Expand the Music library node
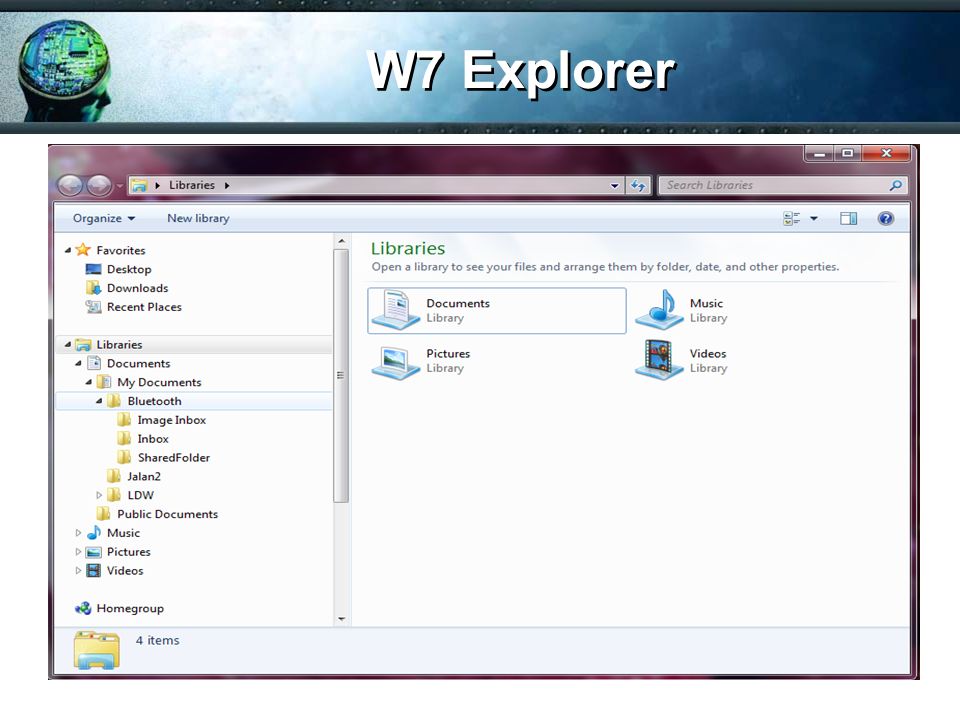The height and width of the screenshot is (720, 960). [x=78, y=533]
